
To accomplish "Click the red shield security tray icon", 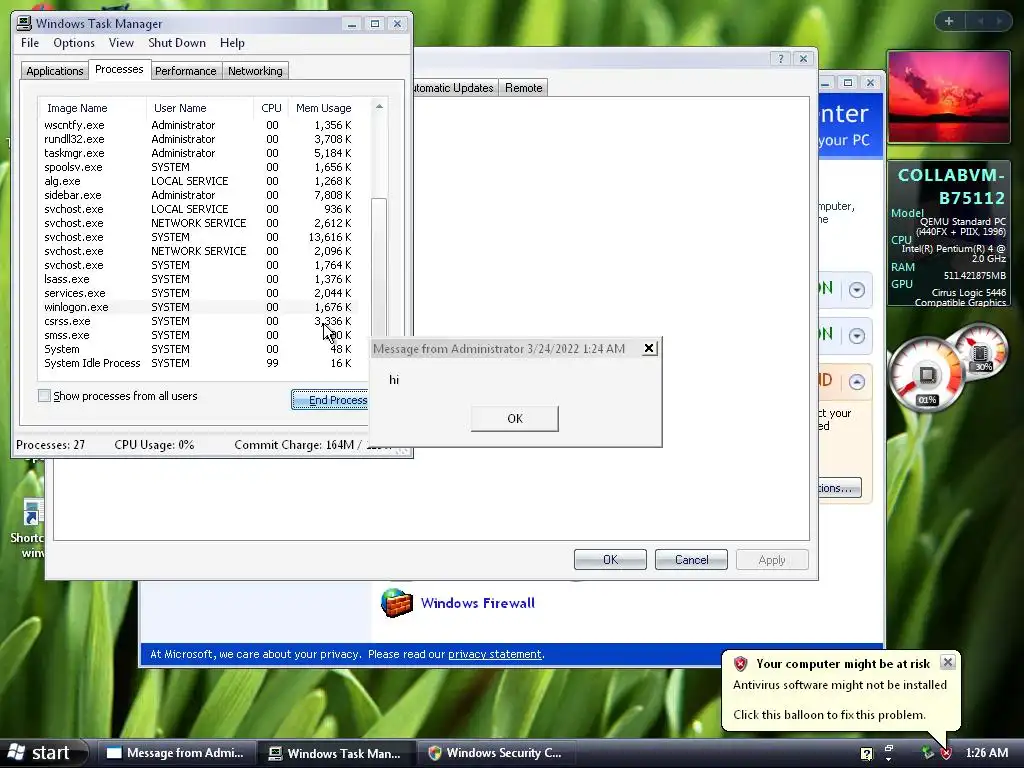I will pyautogui.click(x=946, y=753).
